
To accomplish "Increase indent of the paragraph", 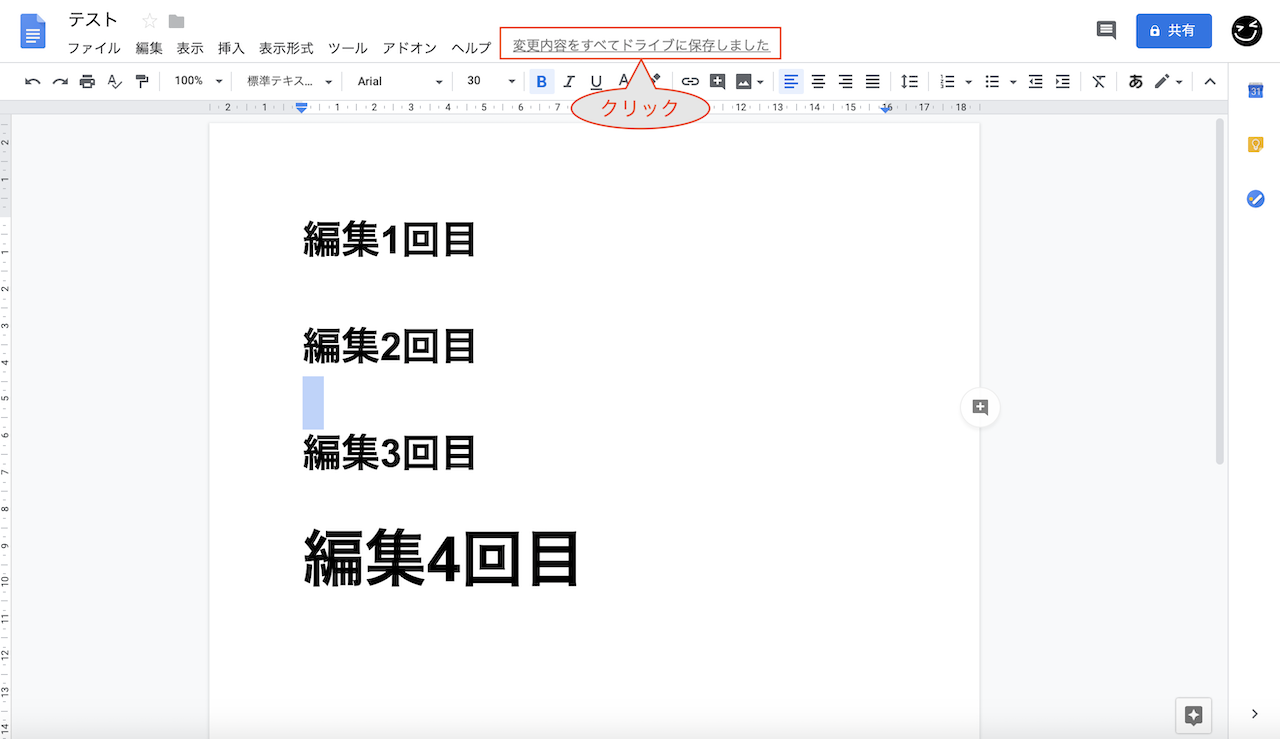I will [x=1063, y=81].
